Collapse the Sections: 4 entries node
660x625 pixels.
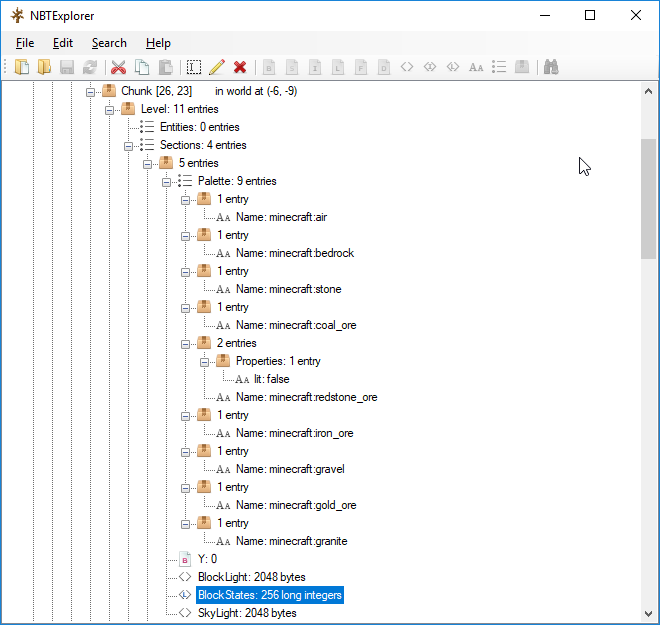(x=128, y=145)
